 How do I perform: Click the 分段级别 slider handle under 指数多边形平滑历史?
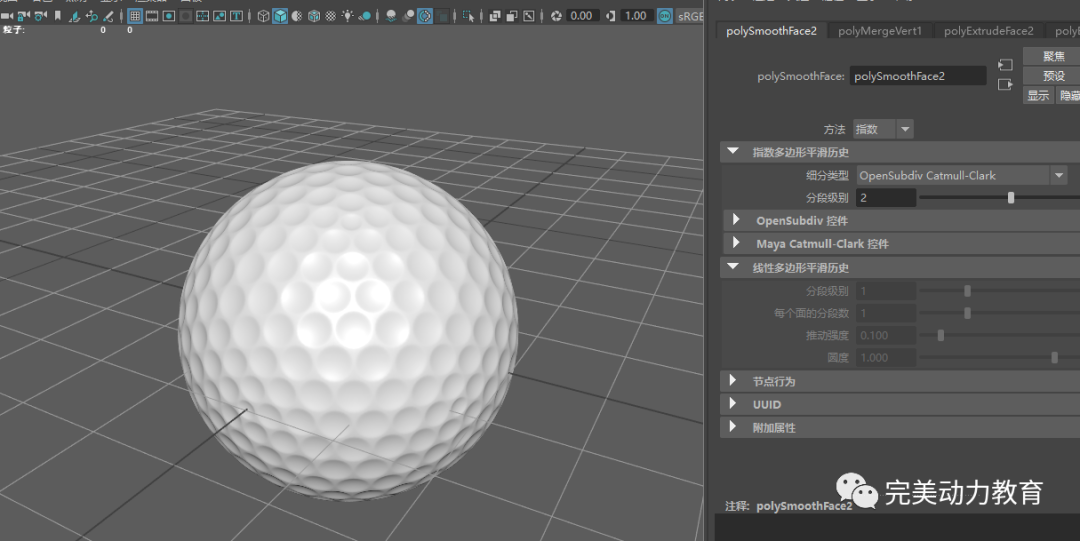click(x=1011, y=198)
